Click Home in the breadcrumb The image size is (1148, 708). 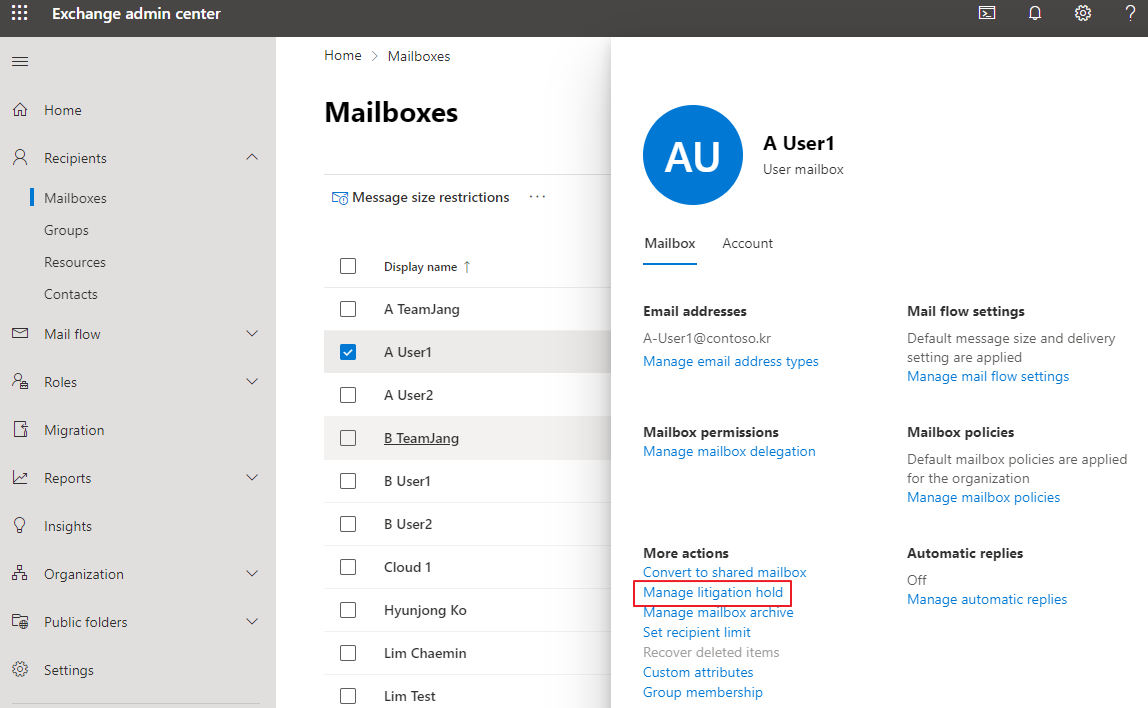pos(343,56)
